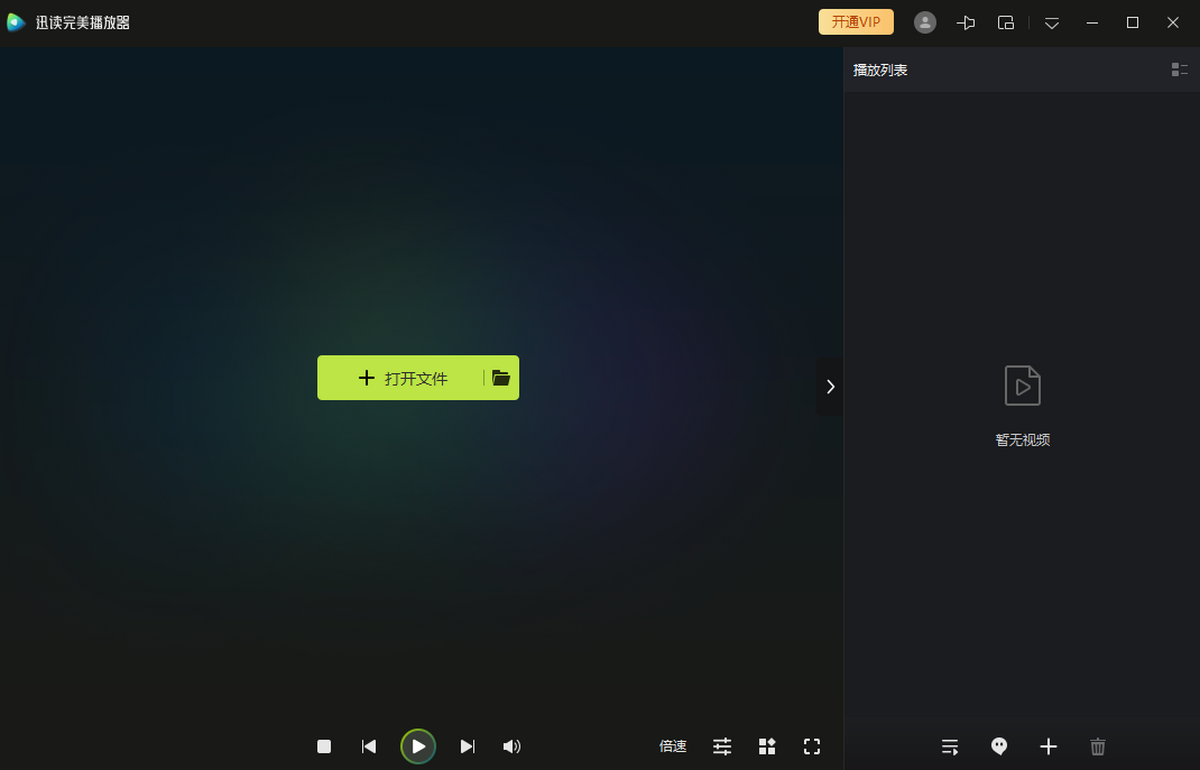Change the playlist view mode icon
1200x770 pixels.
tap(1180, 69)
